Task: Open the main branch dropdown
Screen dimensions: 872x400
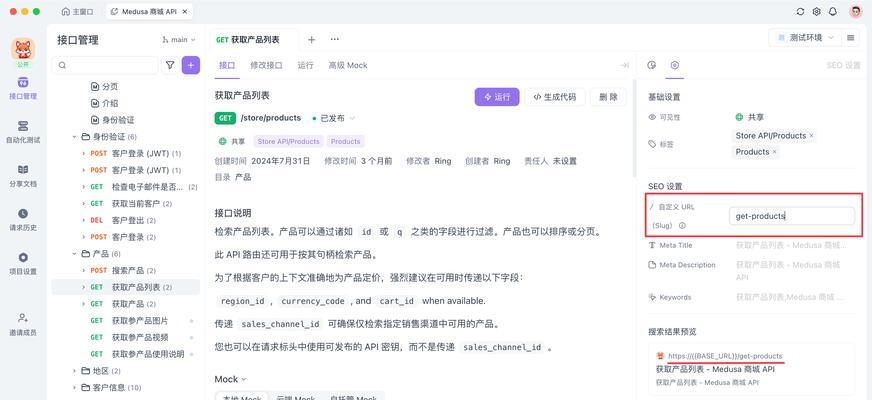Action: 179,39
